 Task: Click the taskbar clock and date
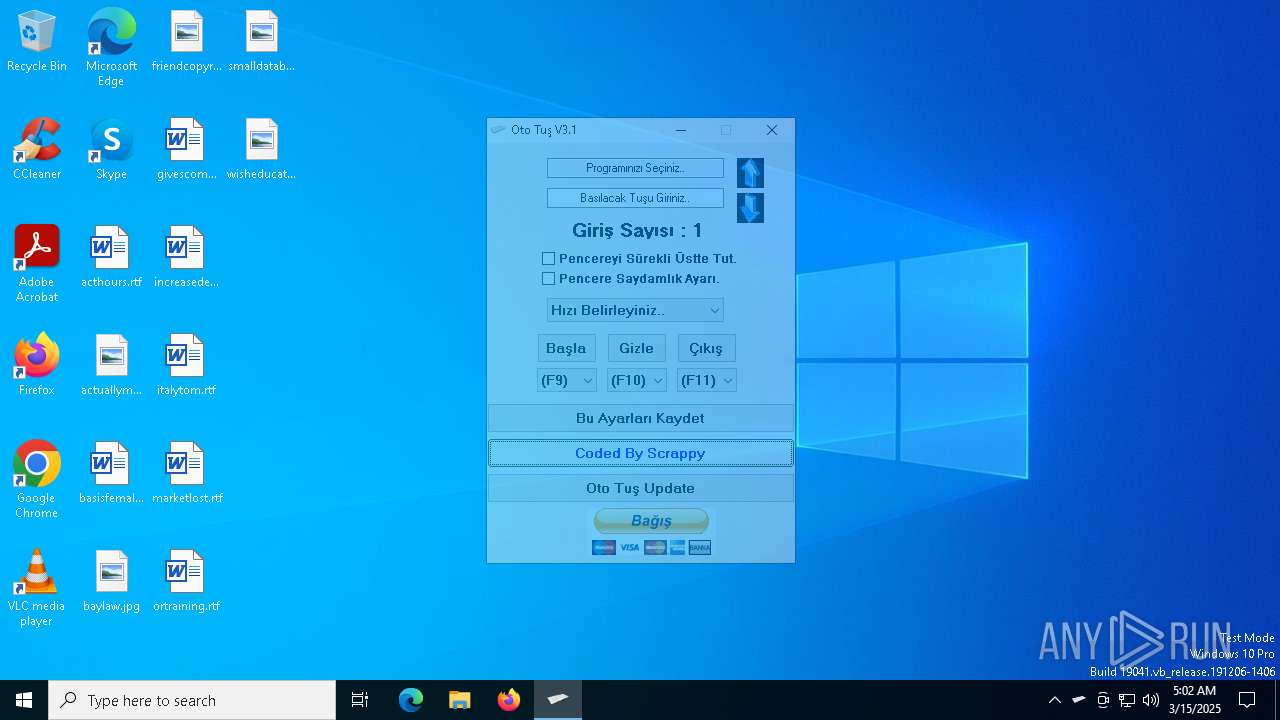tap(1194, 700)
